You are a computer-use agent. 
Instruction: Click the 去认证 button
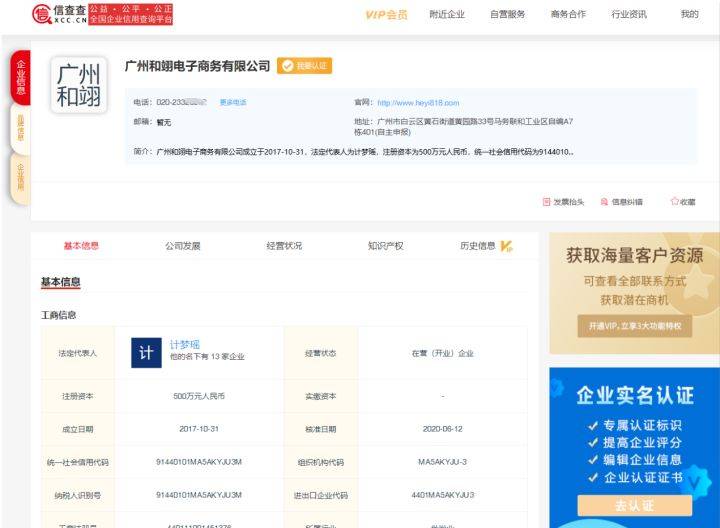coord(635,506)
